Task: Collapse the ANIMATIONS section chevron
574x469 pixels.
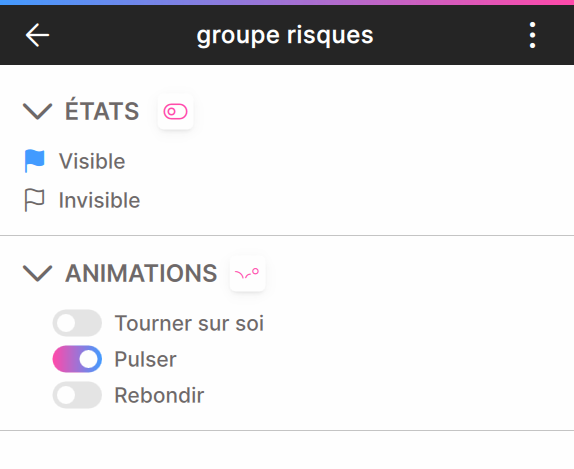Action: click(x=37, y=273)
